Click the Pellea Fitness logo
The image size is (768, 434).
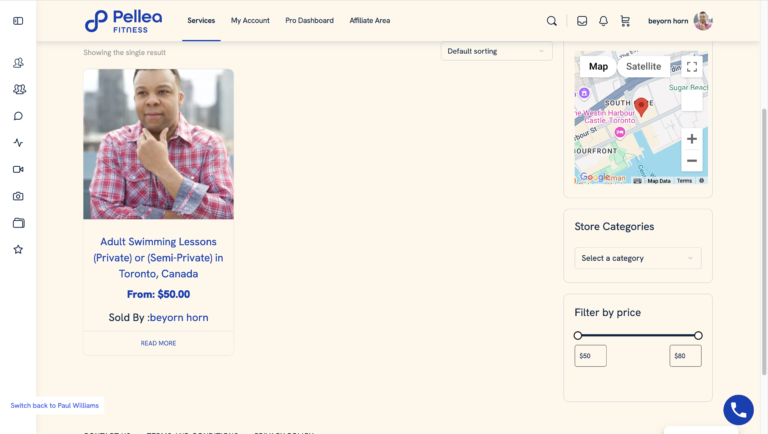pyautogui.click(x=123, y=21)
